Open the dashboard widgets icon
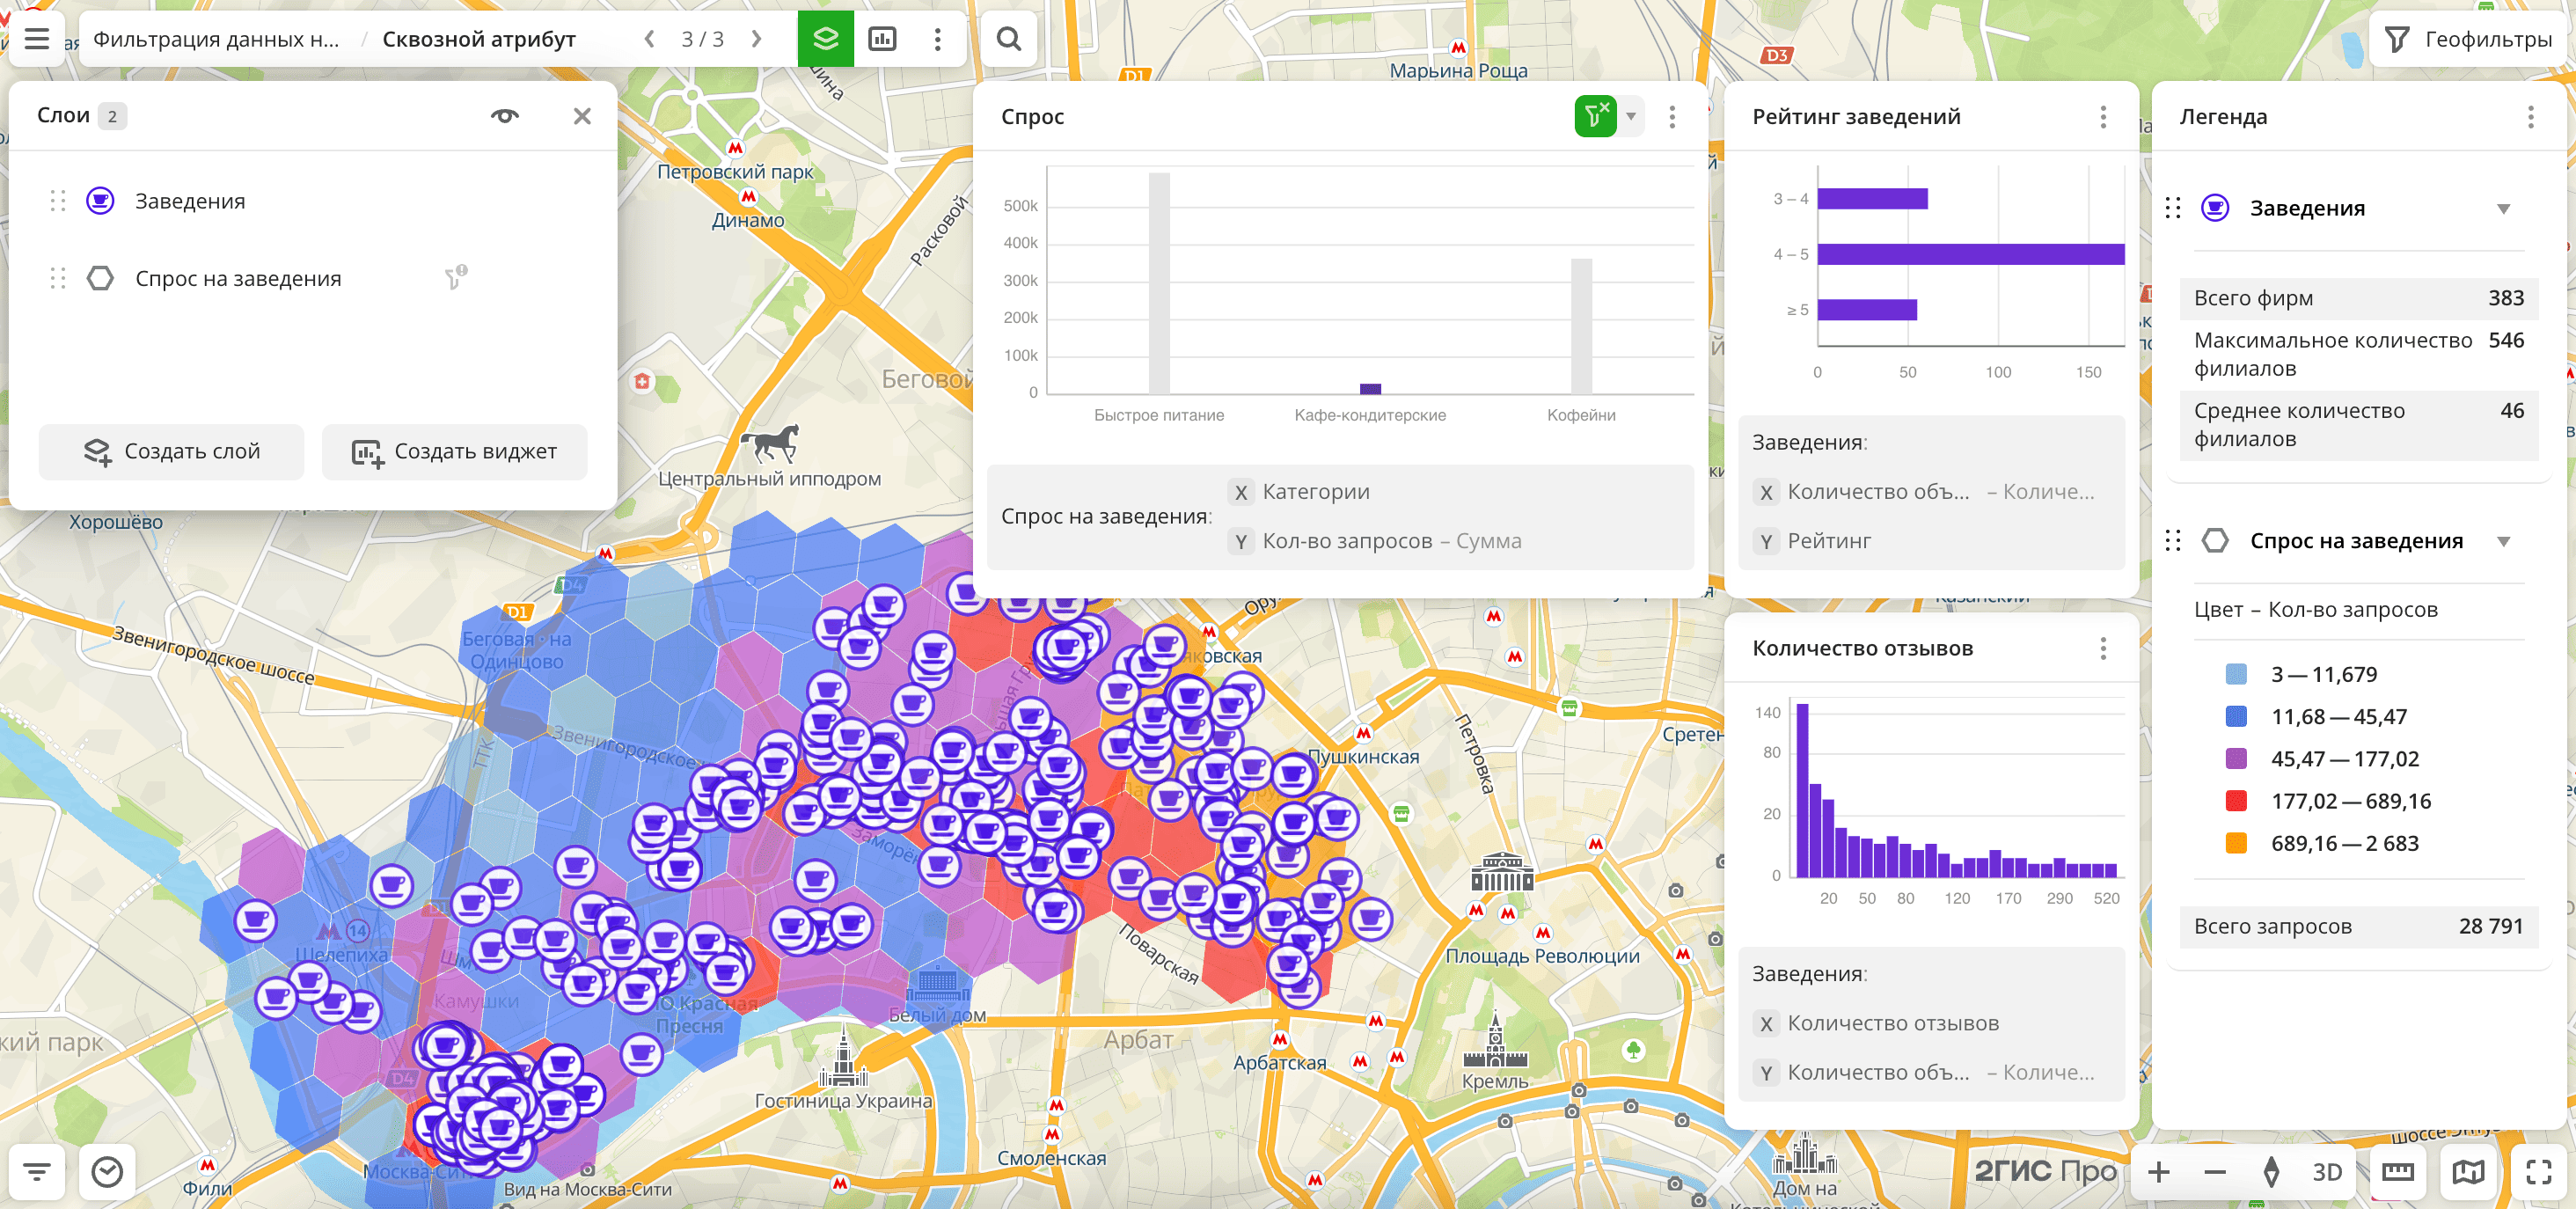 (882, 39)
